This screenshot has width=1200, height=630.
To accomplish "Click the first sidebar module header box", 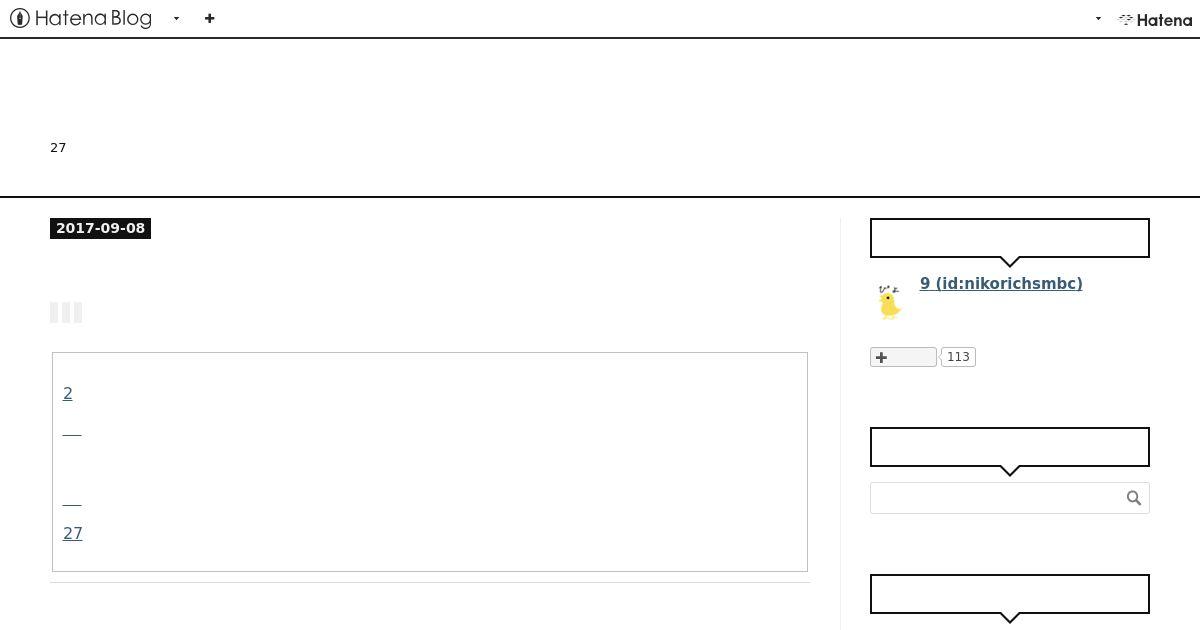I will [x=1010, y=238].
